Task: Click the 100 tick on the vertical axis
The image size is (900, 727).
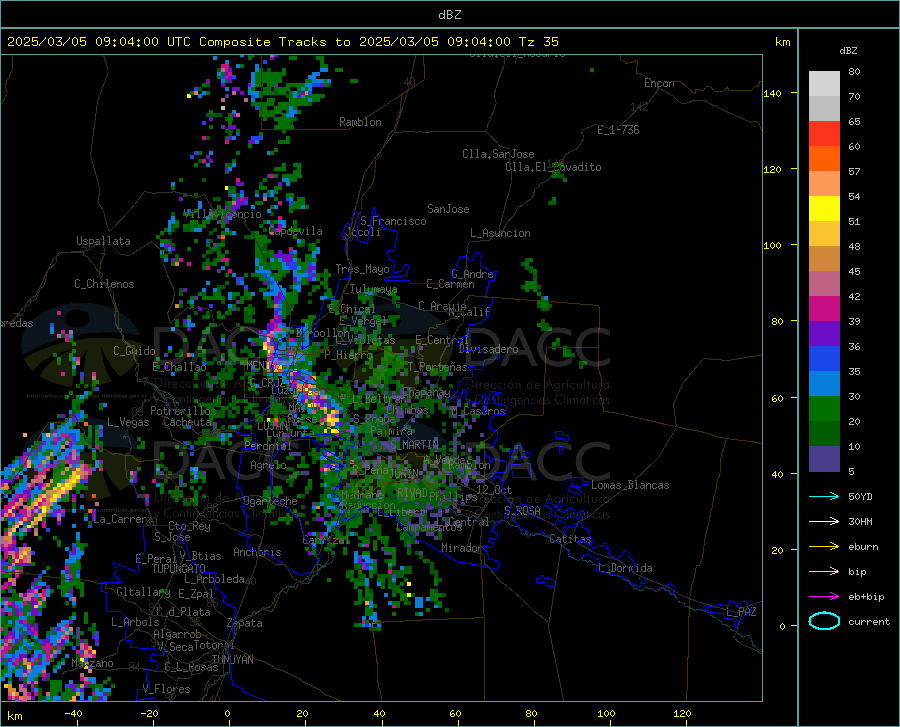Action: 772,245
